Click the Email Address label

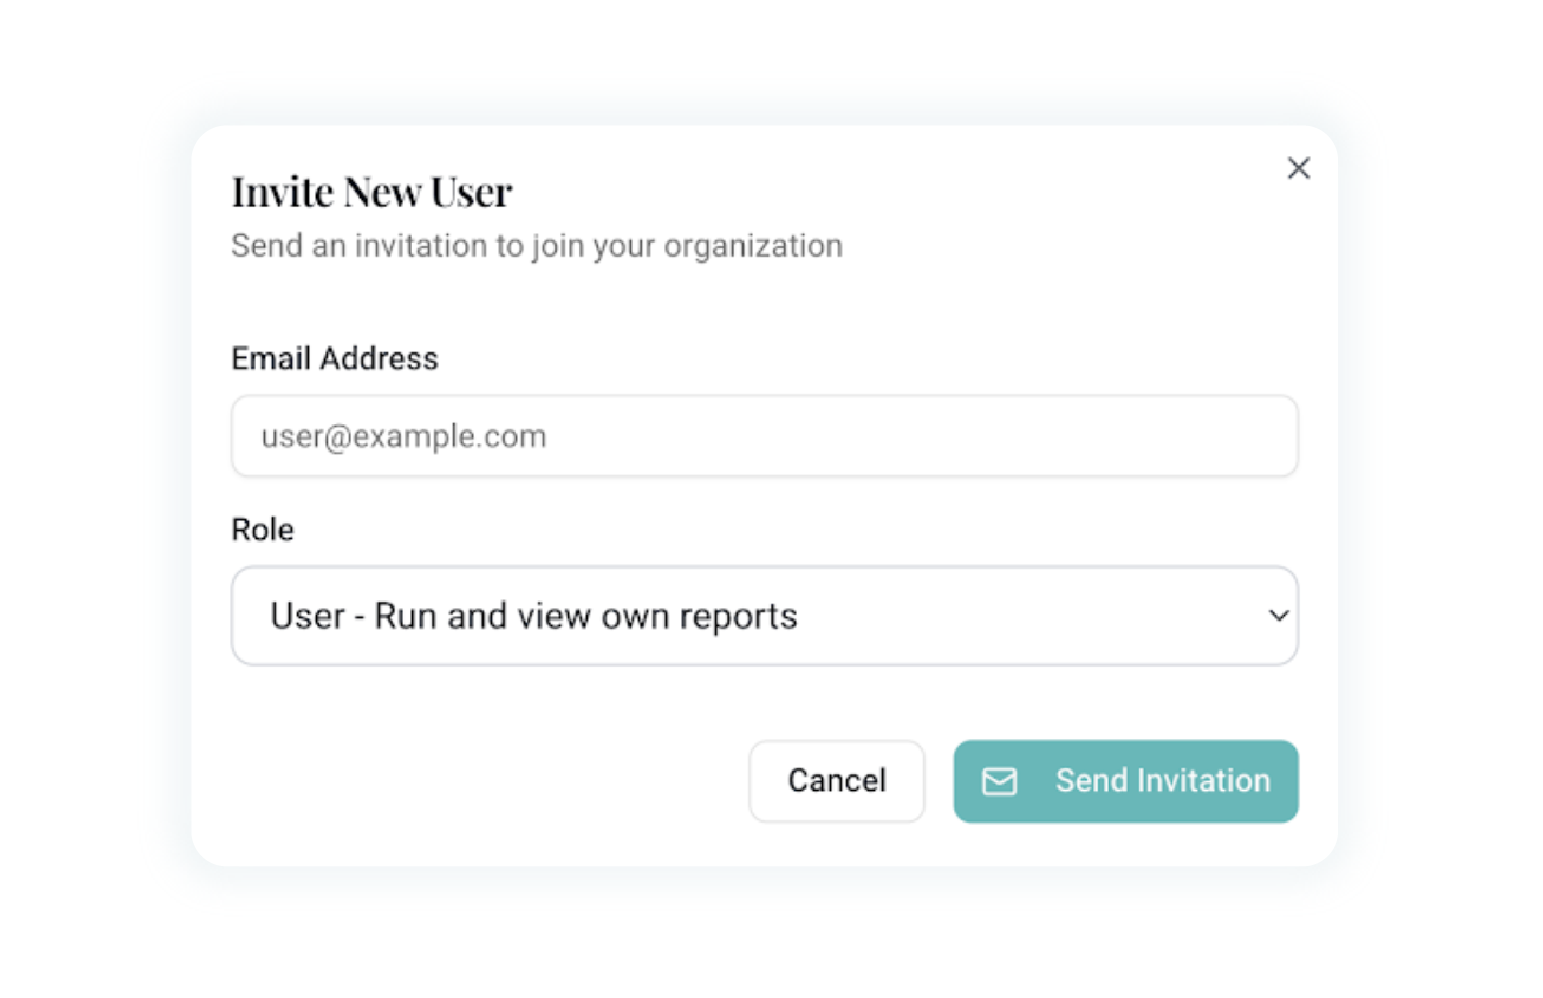coord(334,358)
